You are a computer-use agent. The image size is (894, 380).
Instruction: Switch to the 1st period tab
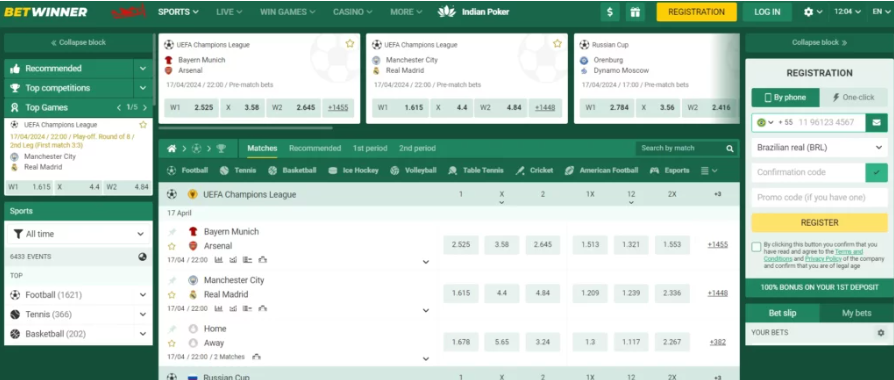[x=370, y=148]
